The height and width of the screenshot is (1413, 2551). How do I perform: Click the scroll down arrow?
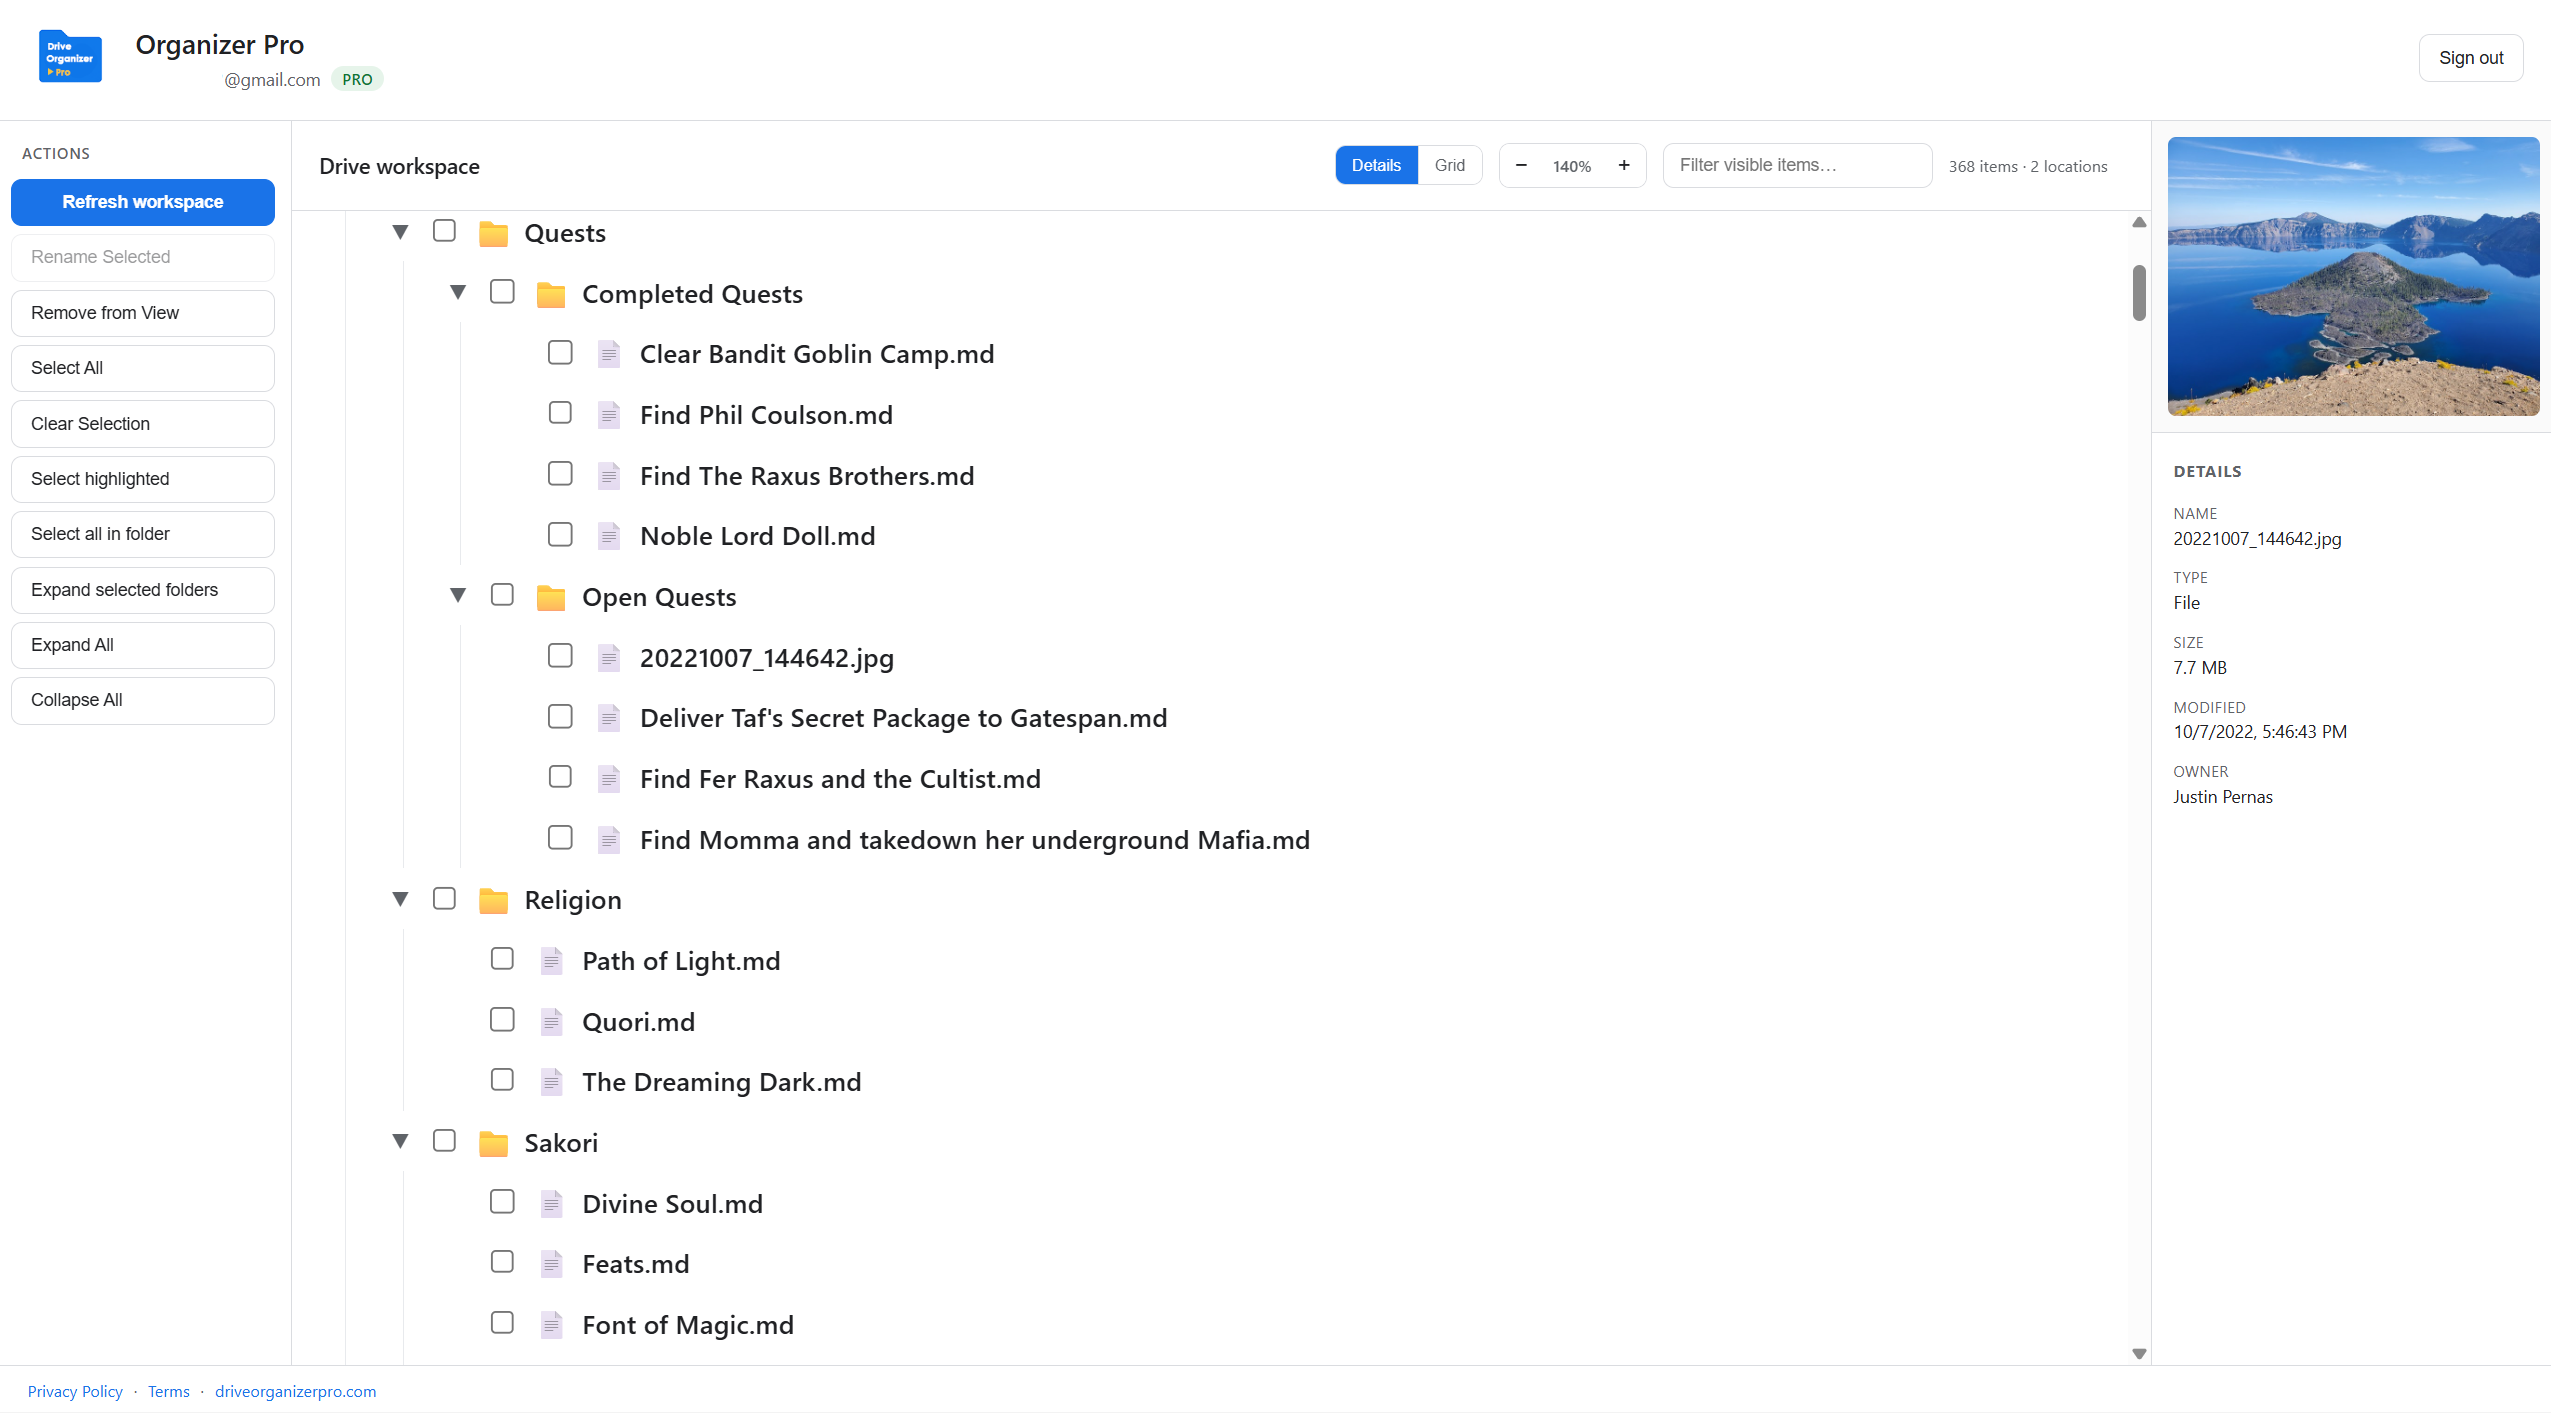tap(2139, 1353)
